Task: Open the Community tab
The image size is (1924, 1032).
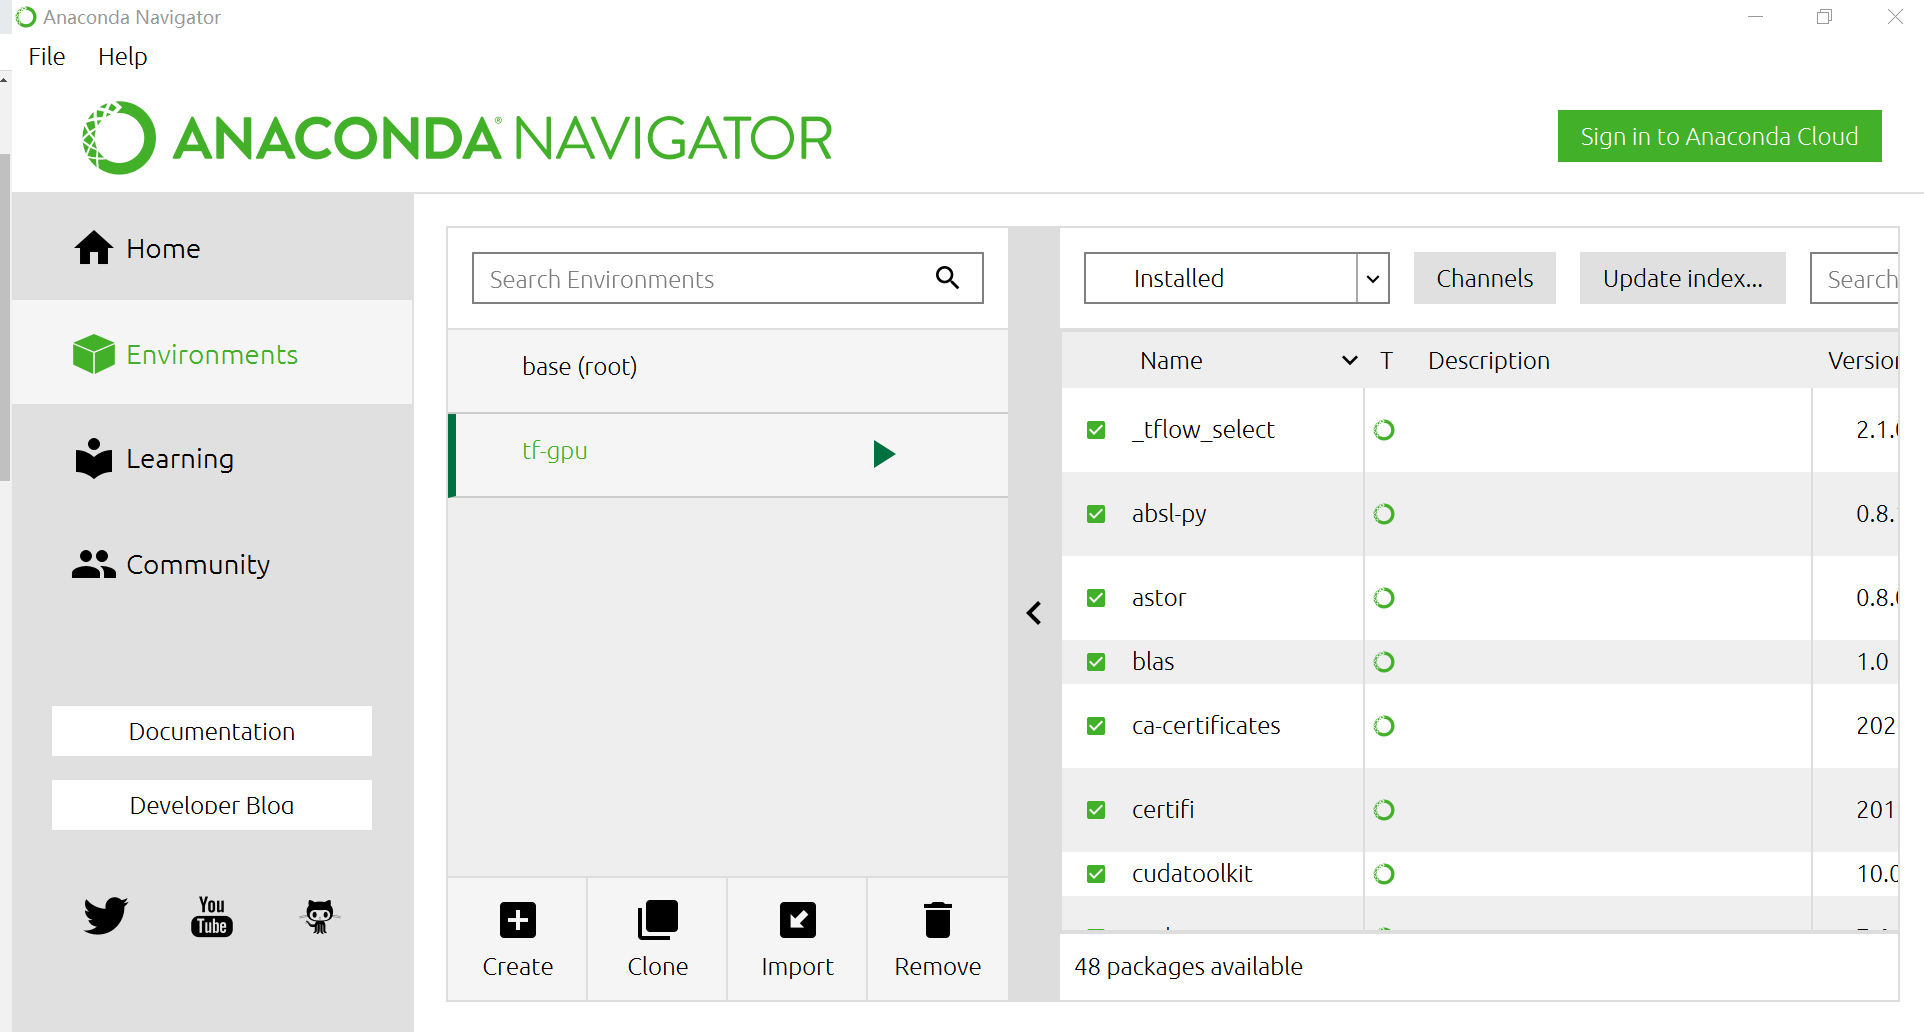Action: (x=212, y=564)
